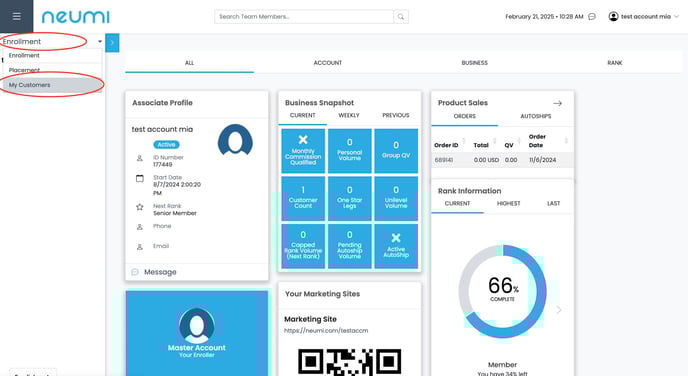Click the One Star Legs tile
The width and height of the screenshot is (688, 376).
click(x=350, y=198)
